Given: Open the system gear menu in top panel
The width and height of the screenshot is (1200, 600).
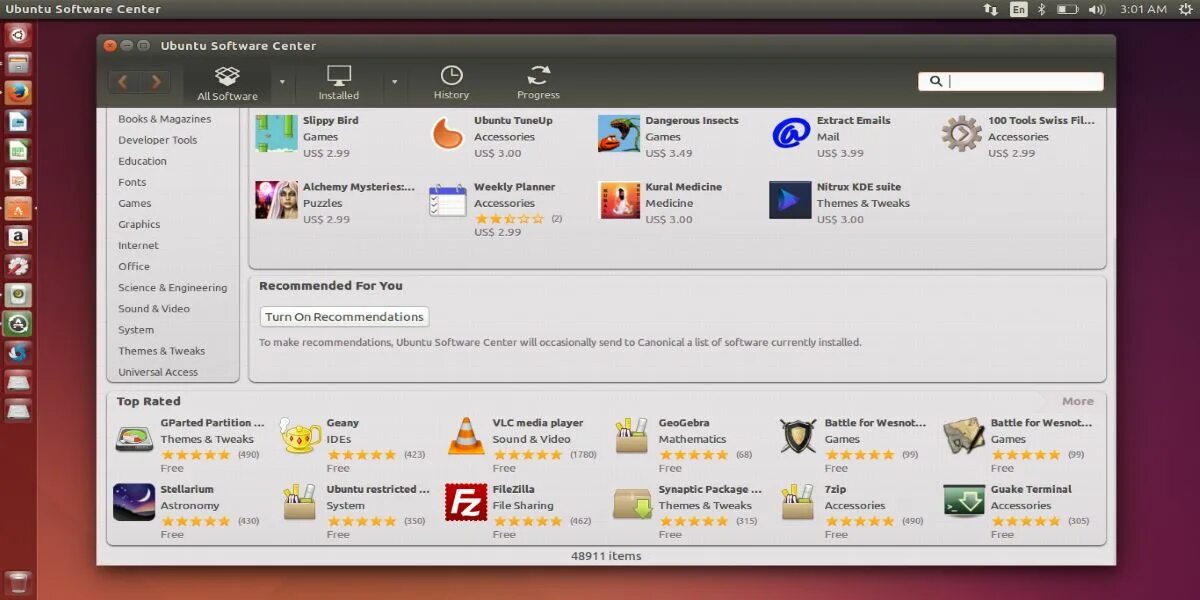Looking at the screenshot, I should click(1185, 9).
